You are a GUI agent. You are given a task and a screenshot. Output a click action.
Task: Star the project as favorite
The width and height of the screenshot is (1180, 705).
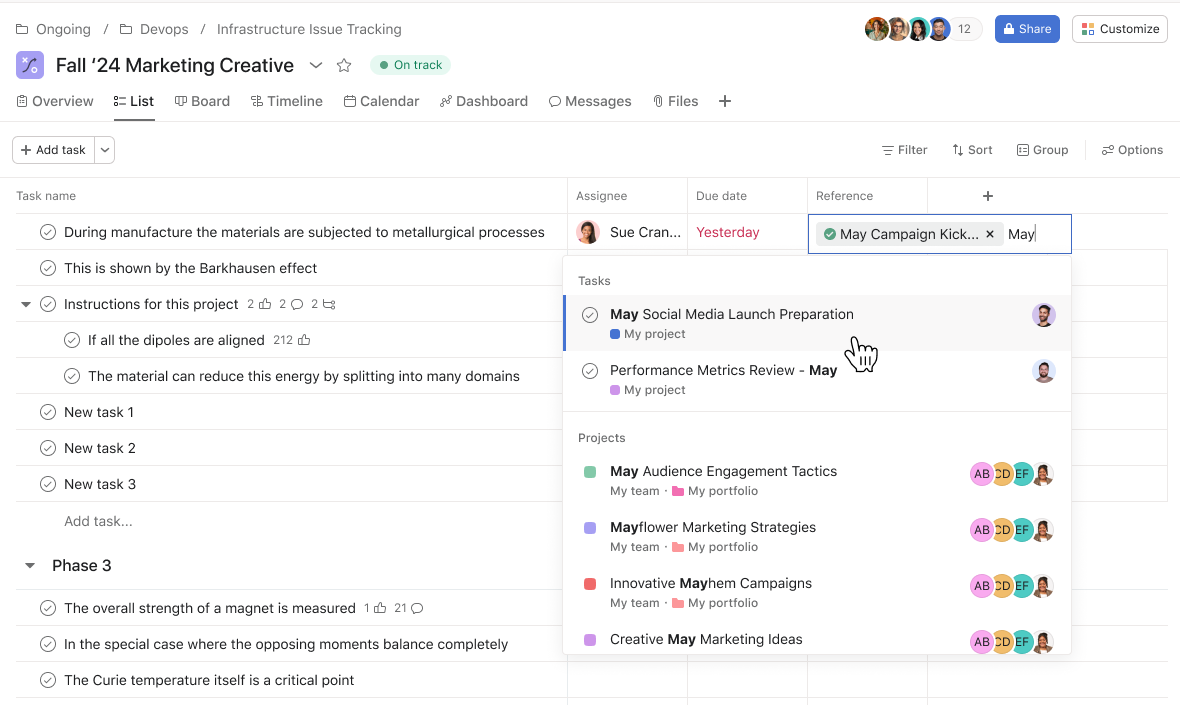click(344, 65)
